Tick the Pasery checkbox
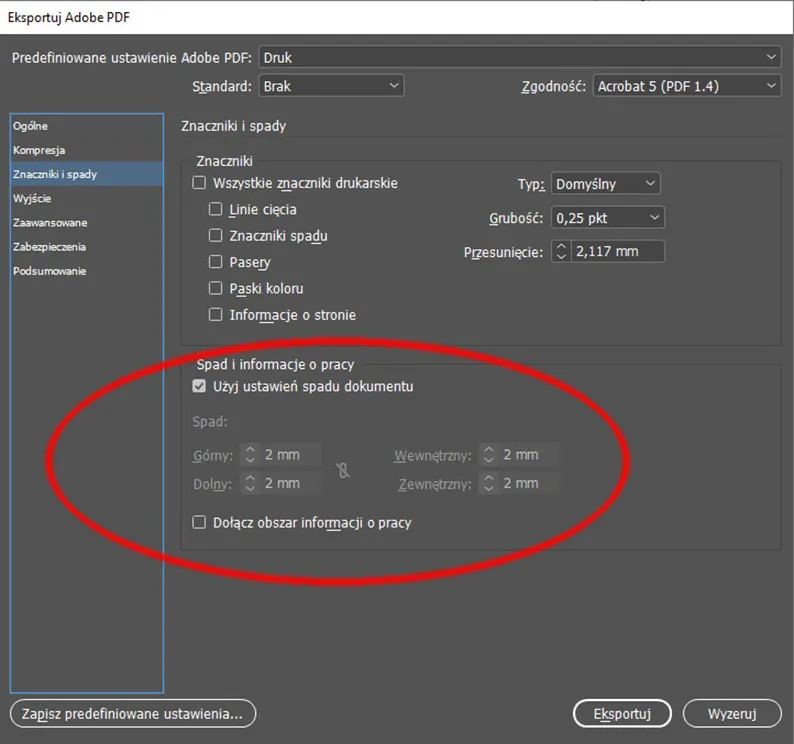The height and width of the screenshot is (744, 794). (x=215, y=262)
